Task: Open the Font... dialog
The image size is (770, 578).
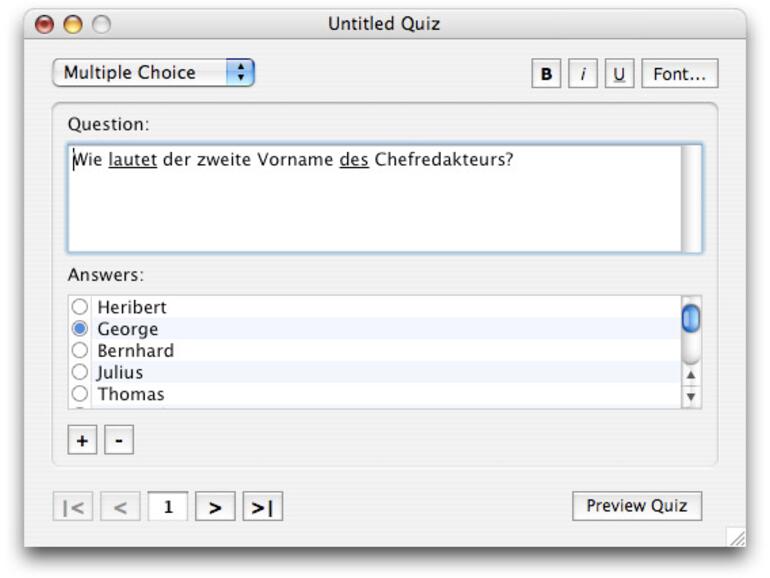Action: point(679,74)
